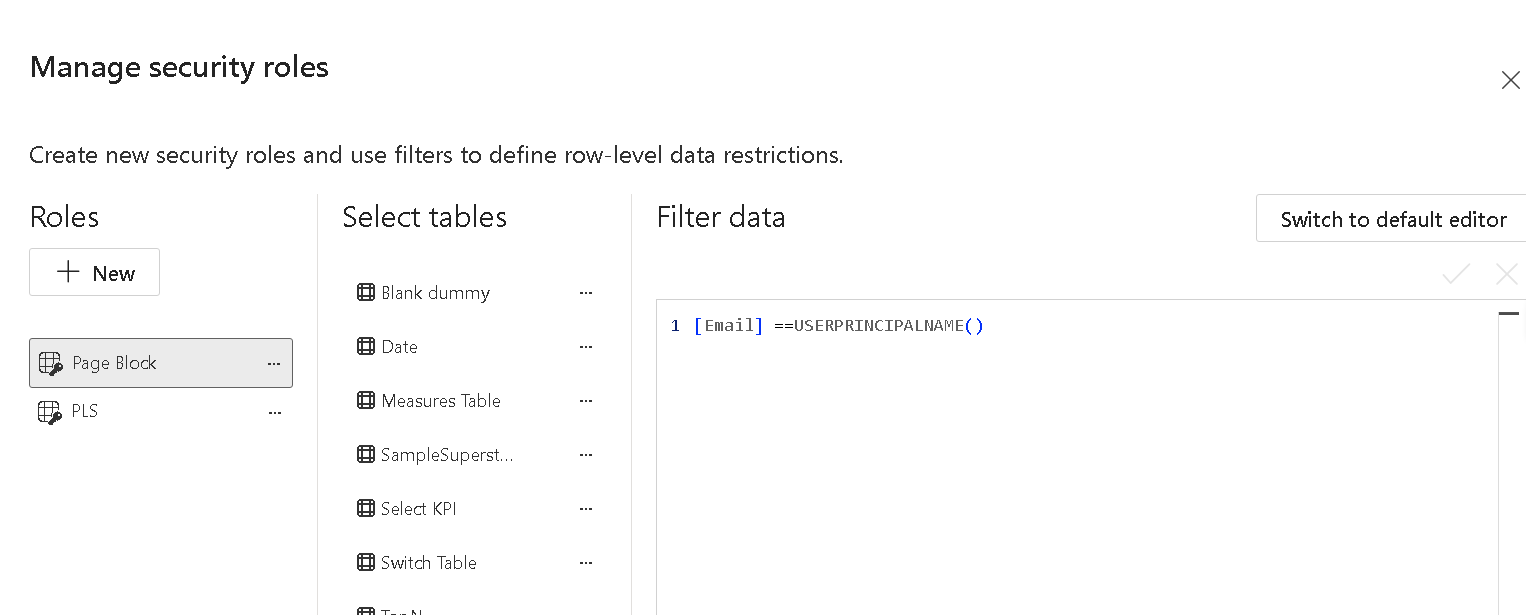Create a New security role
This screenshot has width=1526, height=615.
pyautogui.click(x=95, y=273)
